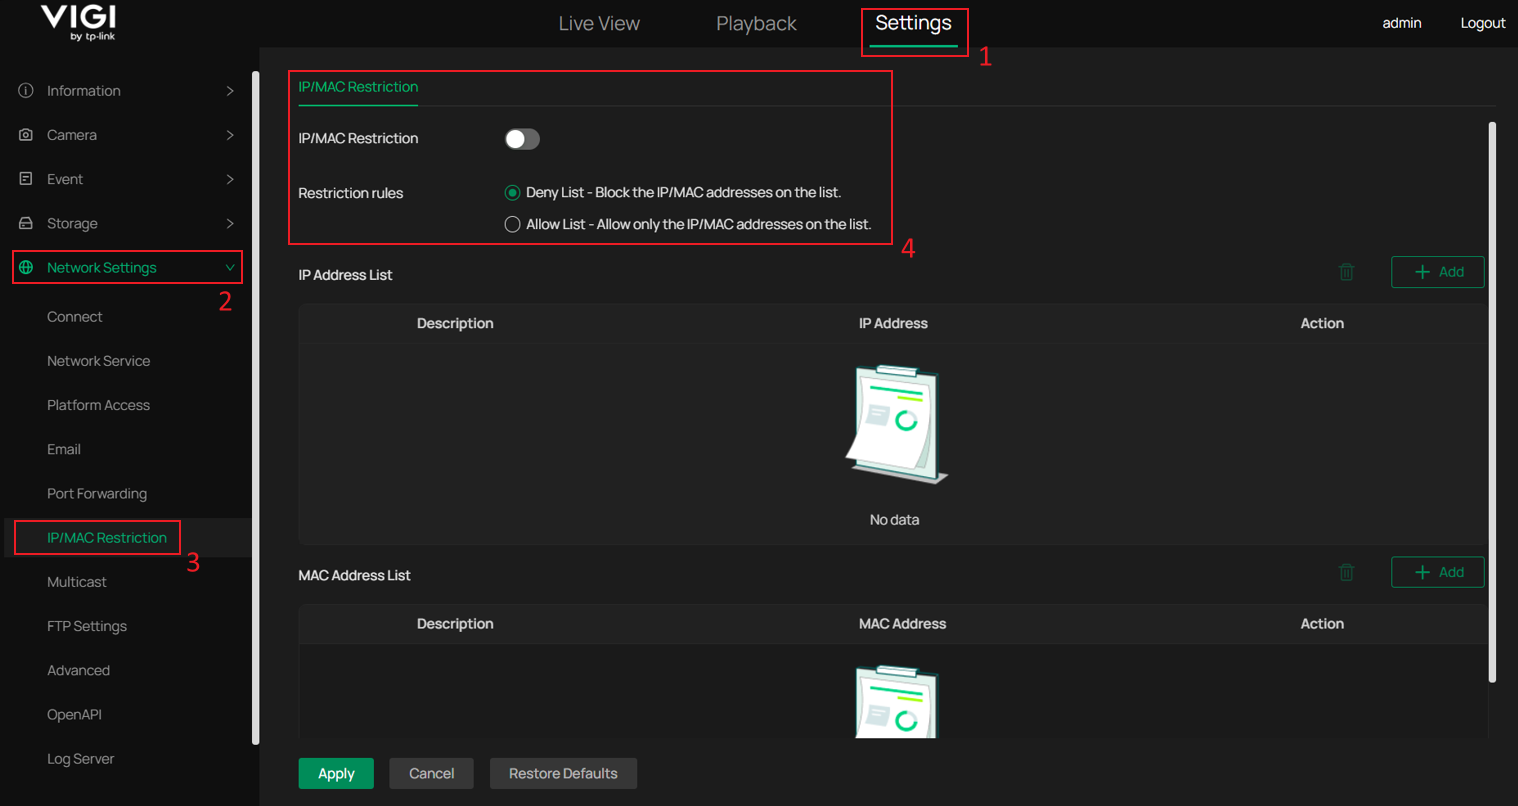Open FTP Settings in sidebar

(x=87, y=626)
